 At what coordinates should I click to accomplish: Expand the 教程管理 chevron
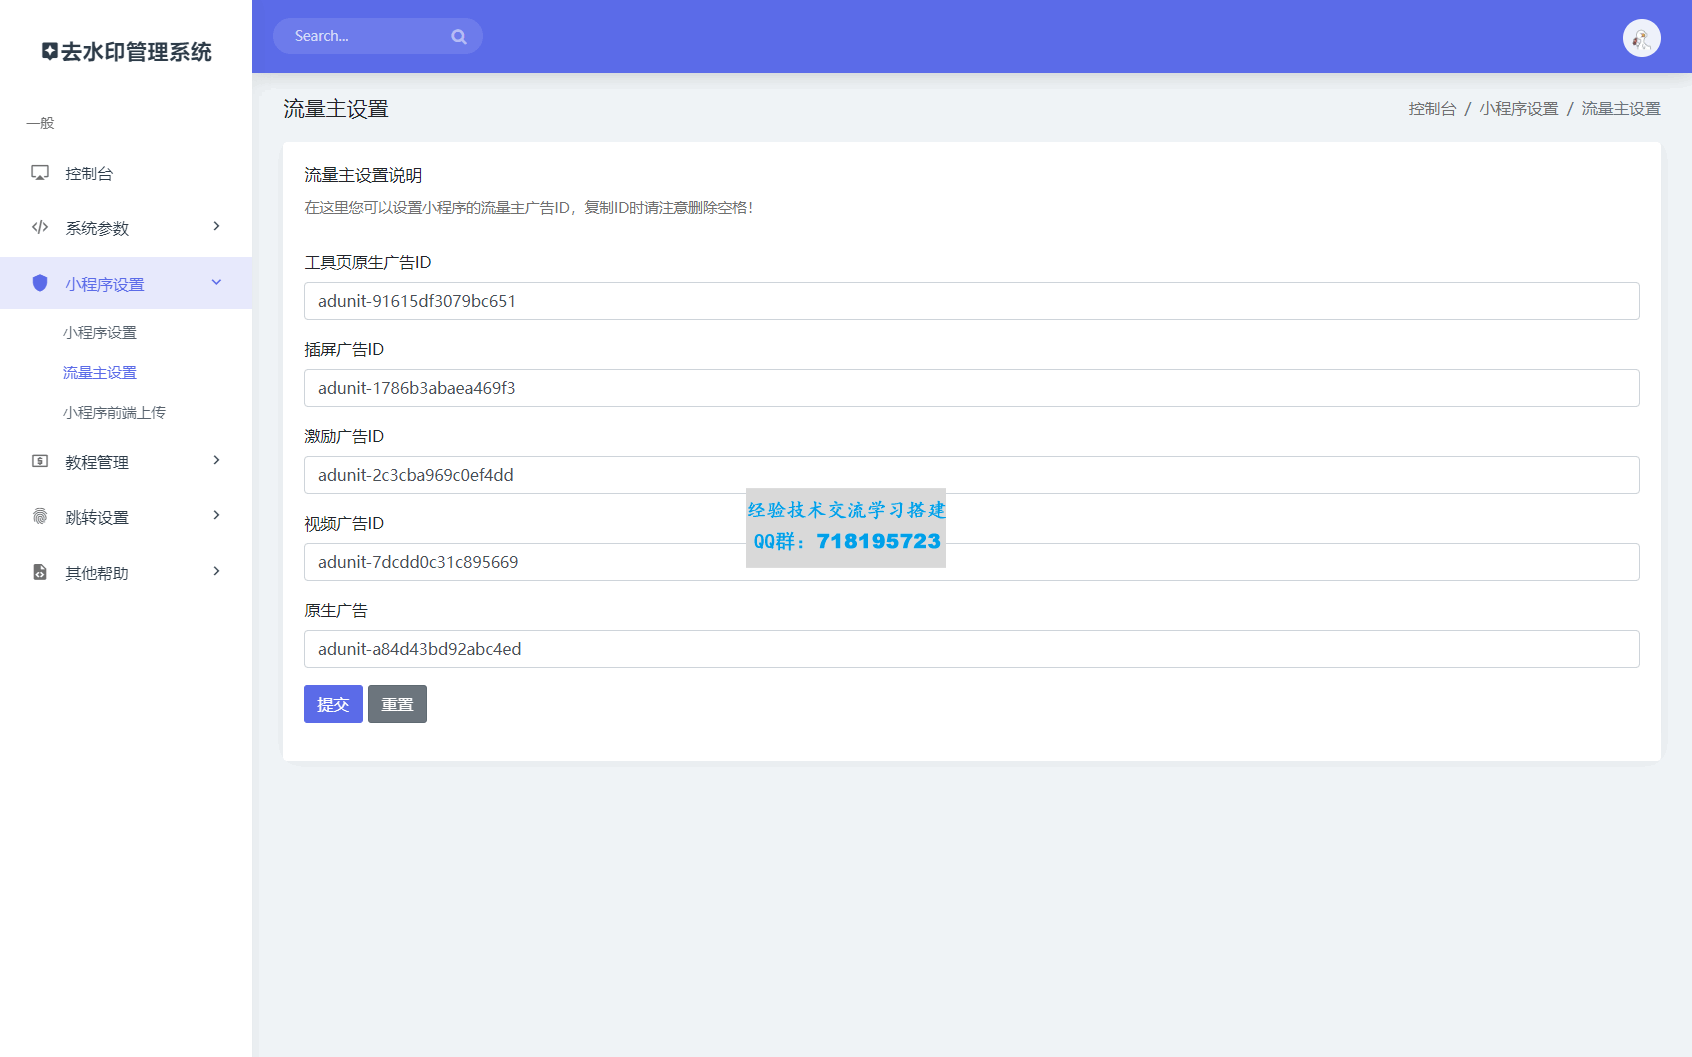tap(216, 460)
